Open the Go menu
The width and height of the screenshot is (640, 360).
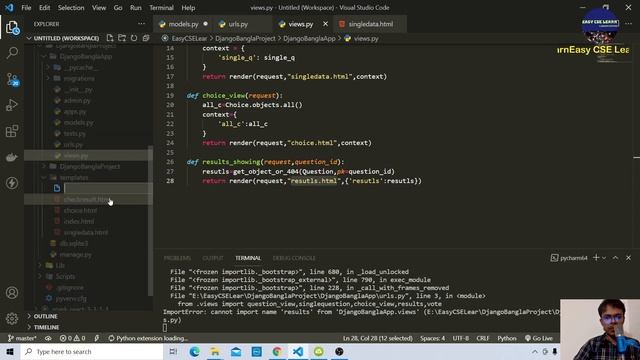118,8
